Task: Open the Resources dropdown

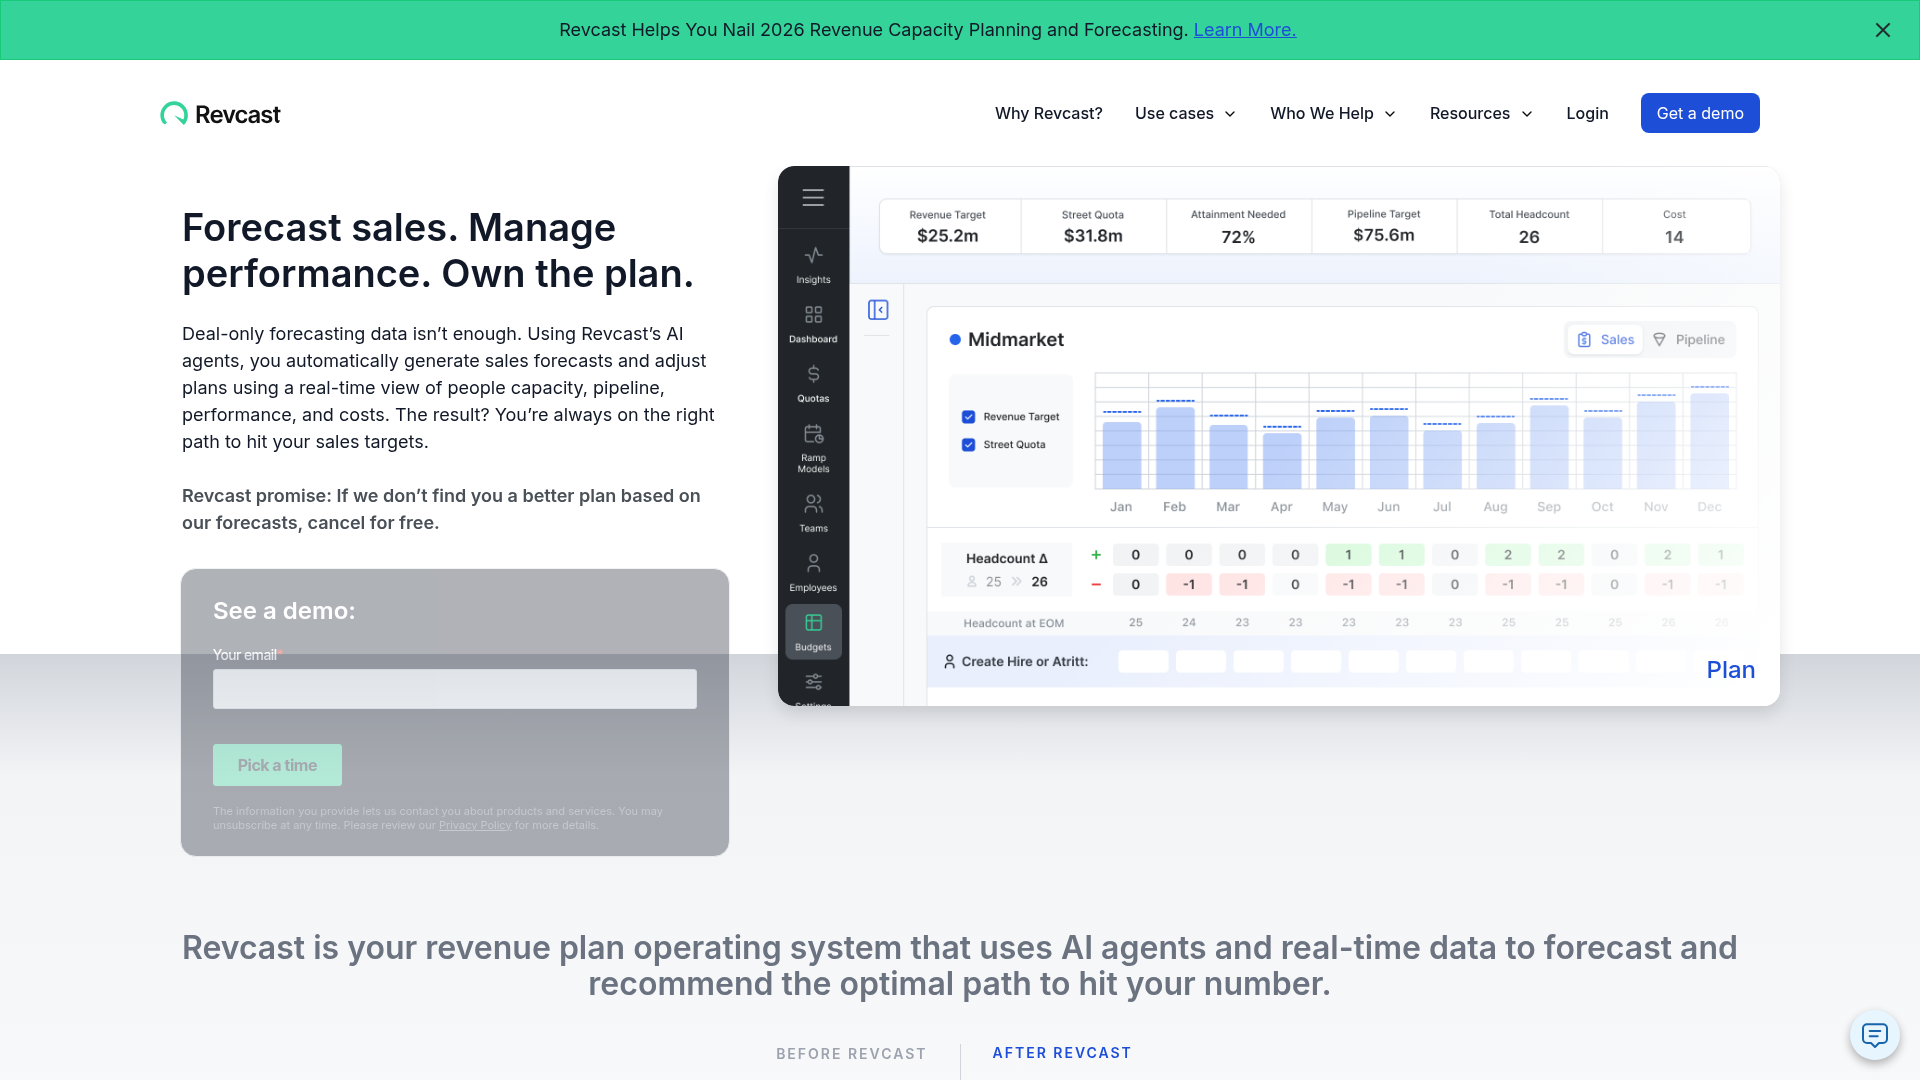Action: [x=1480, y=113]
